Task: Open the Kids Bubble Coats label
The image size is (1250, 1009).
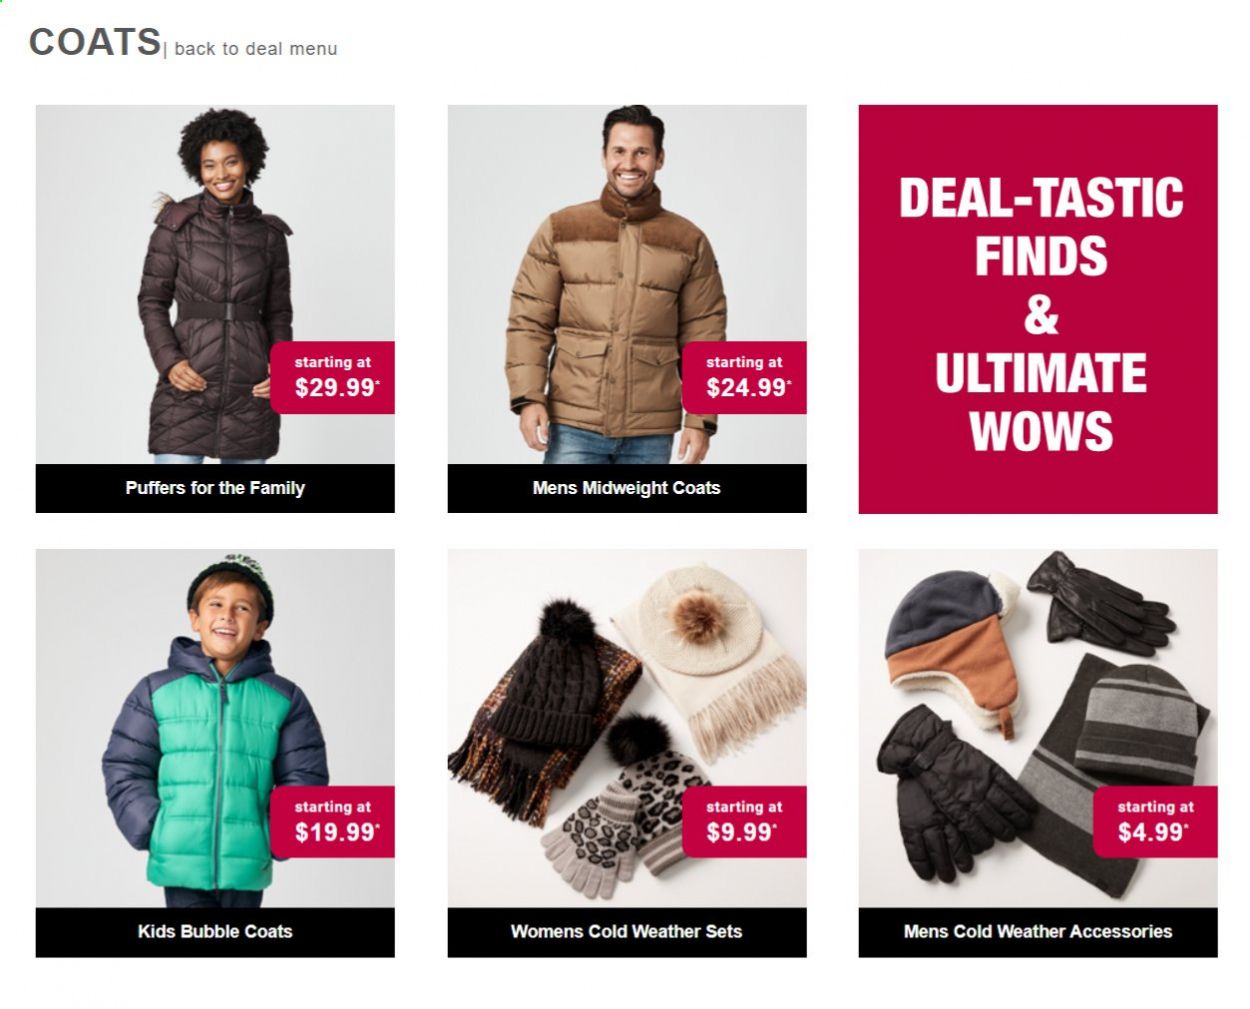Action: click(215, 932)
